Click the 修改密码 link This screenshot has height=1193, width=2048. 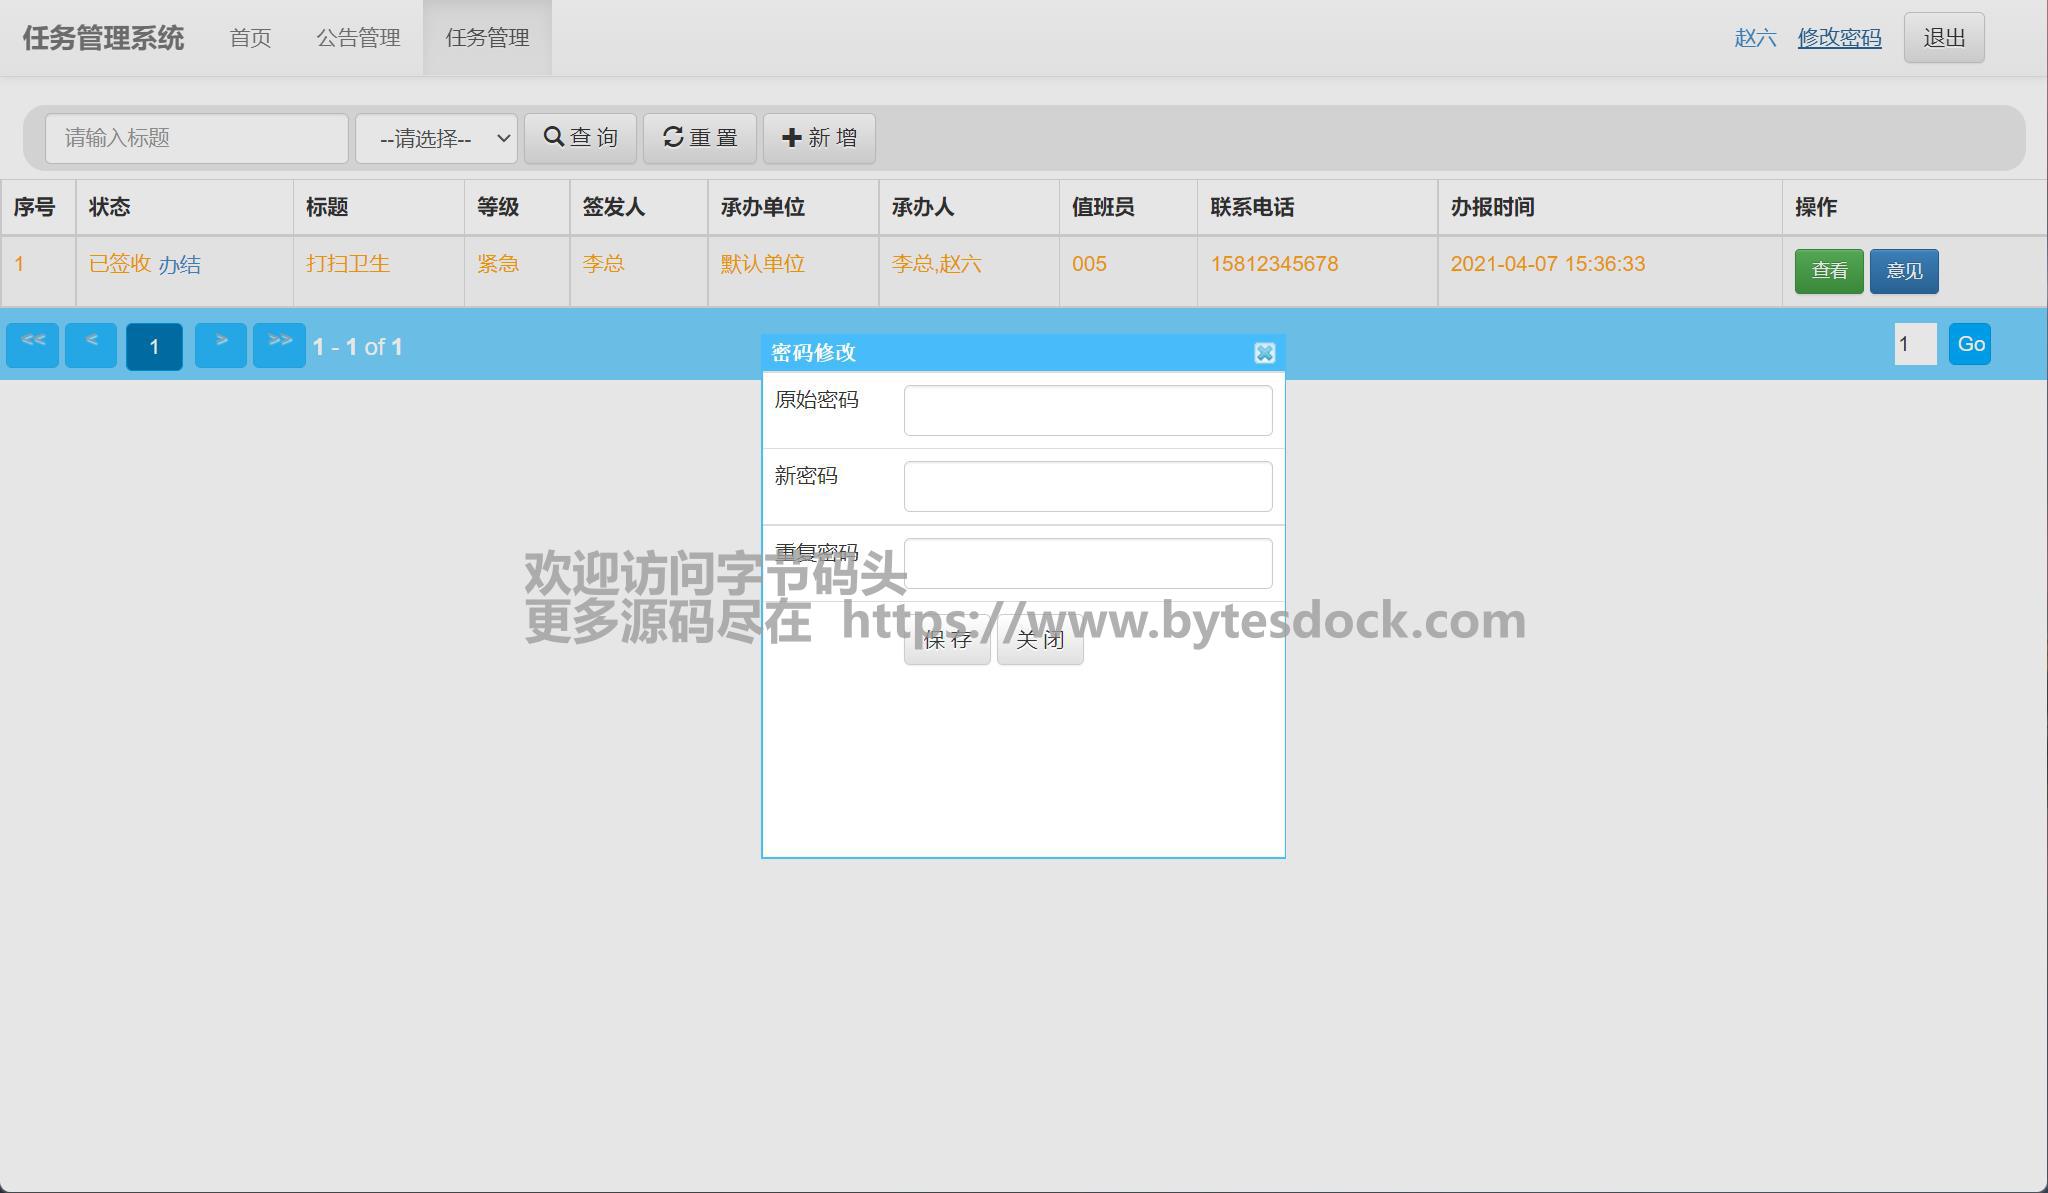click(1839, 38)
